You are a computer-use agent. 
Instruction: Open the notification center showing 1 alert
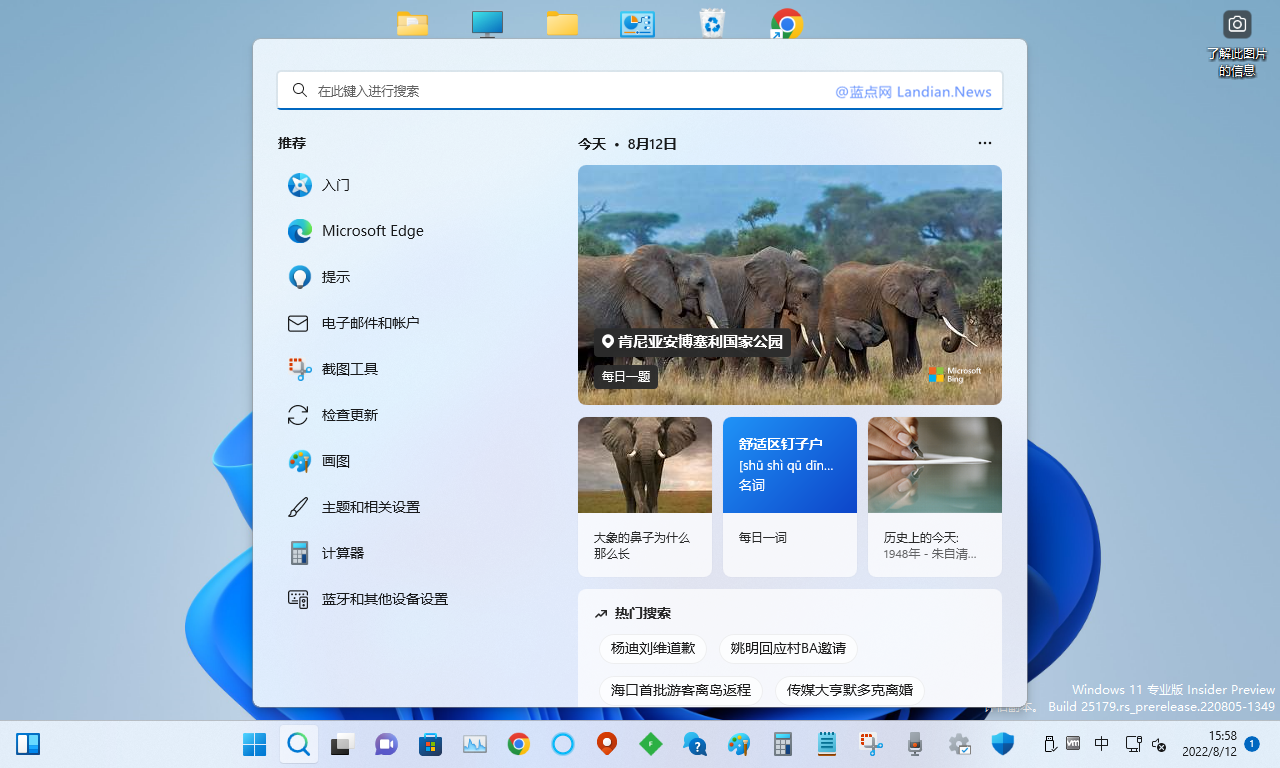coord(1251,744)
